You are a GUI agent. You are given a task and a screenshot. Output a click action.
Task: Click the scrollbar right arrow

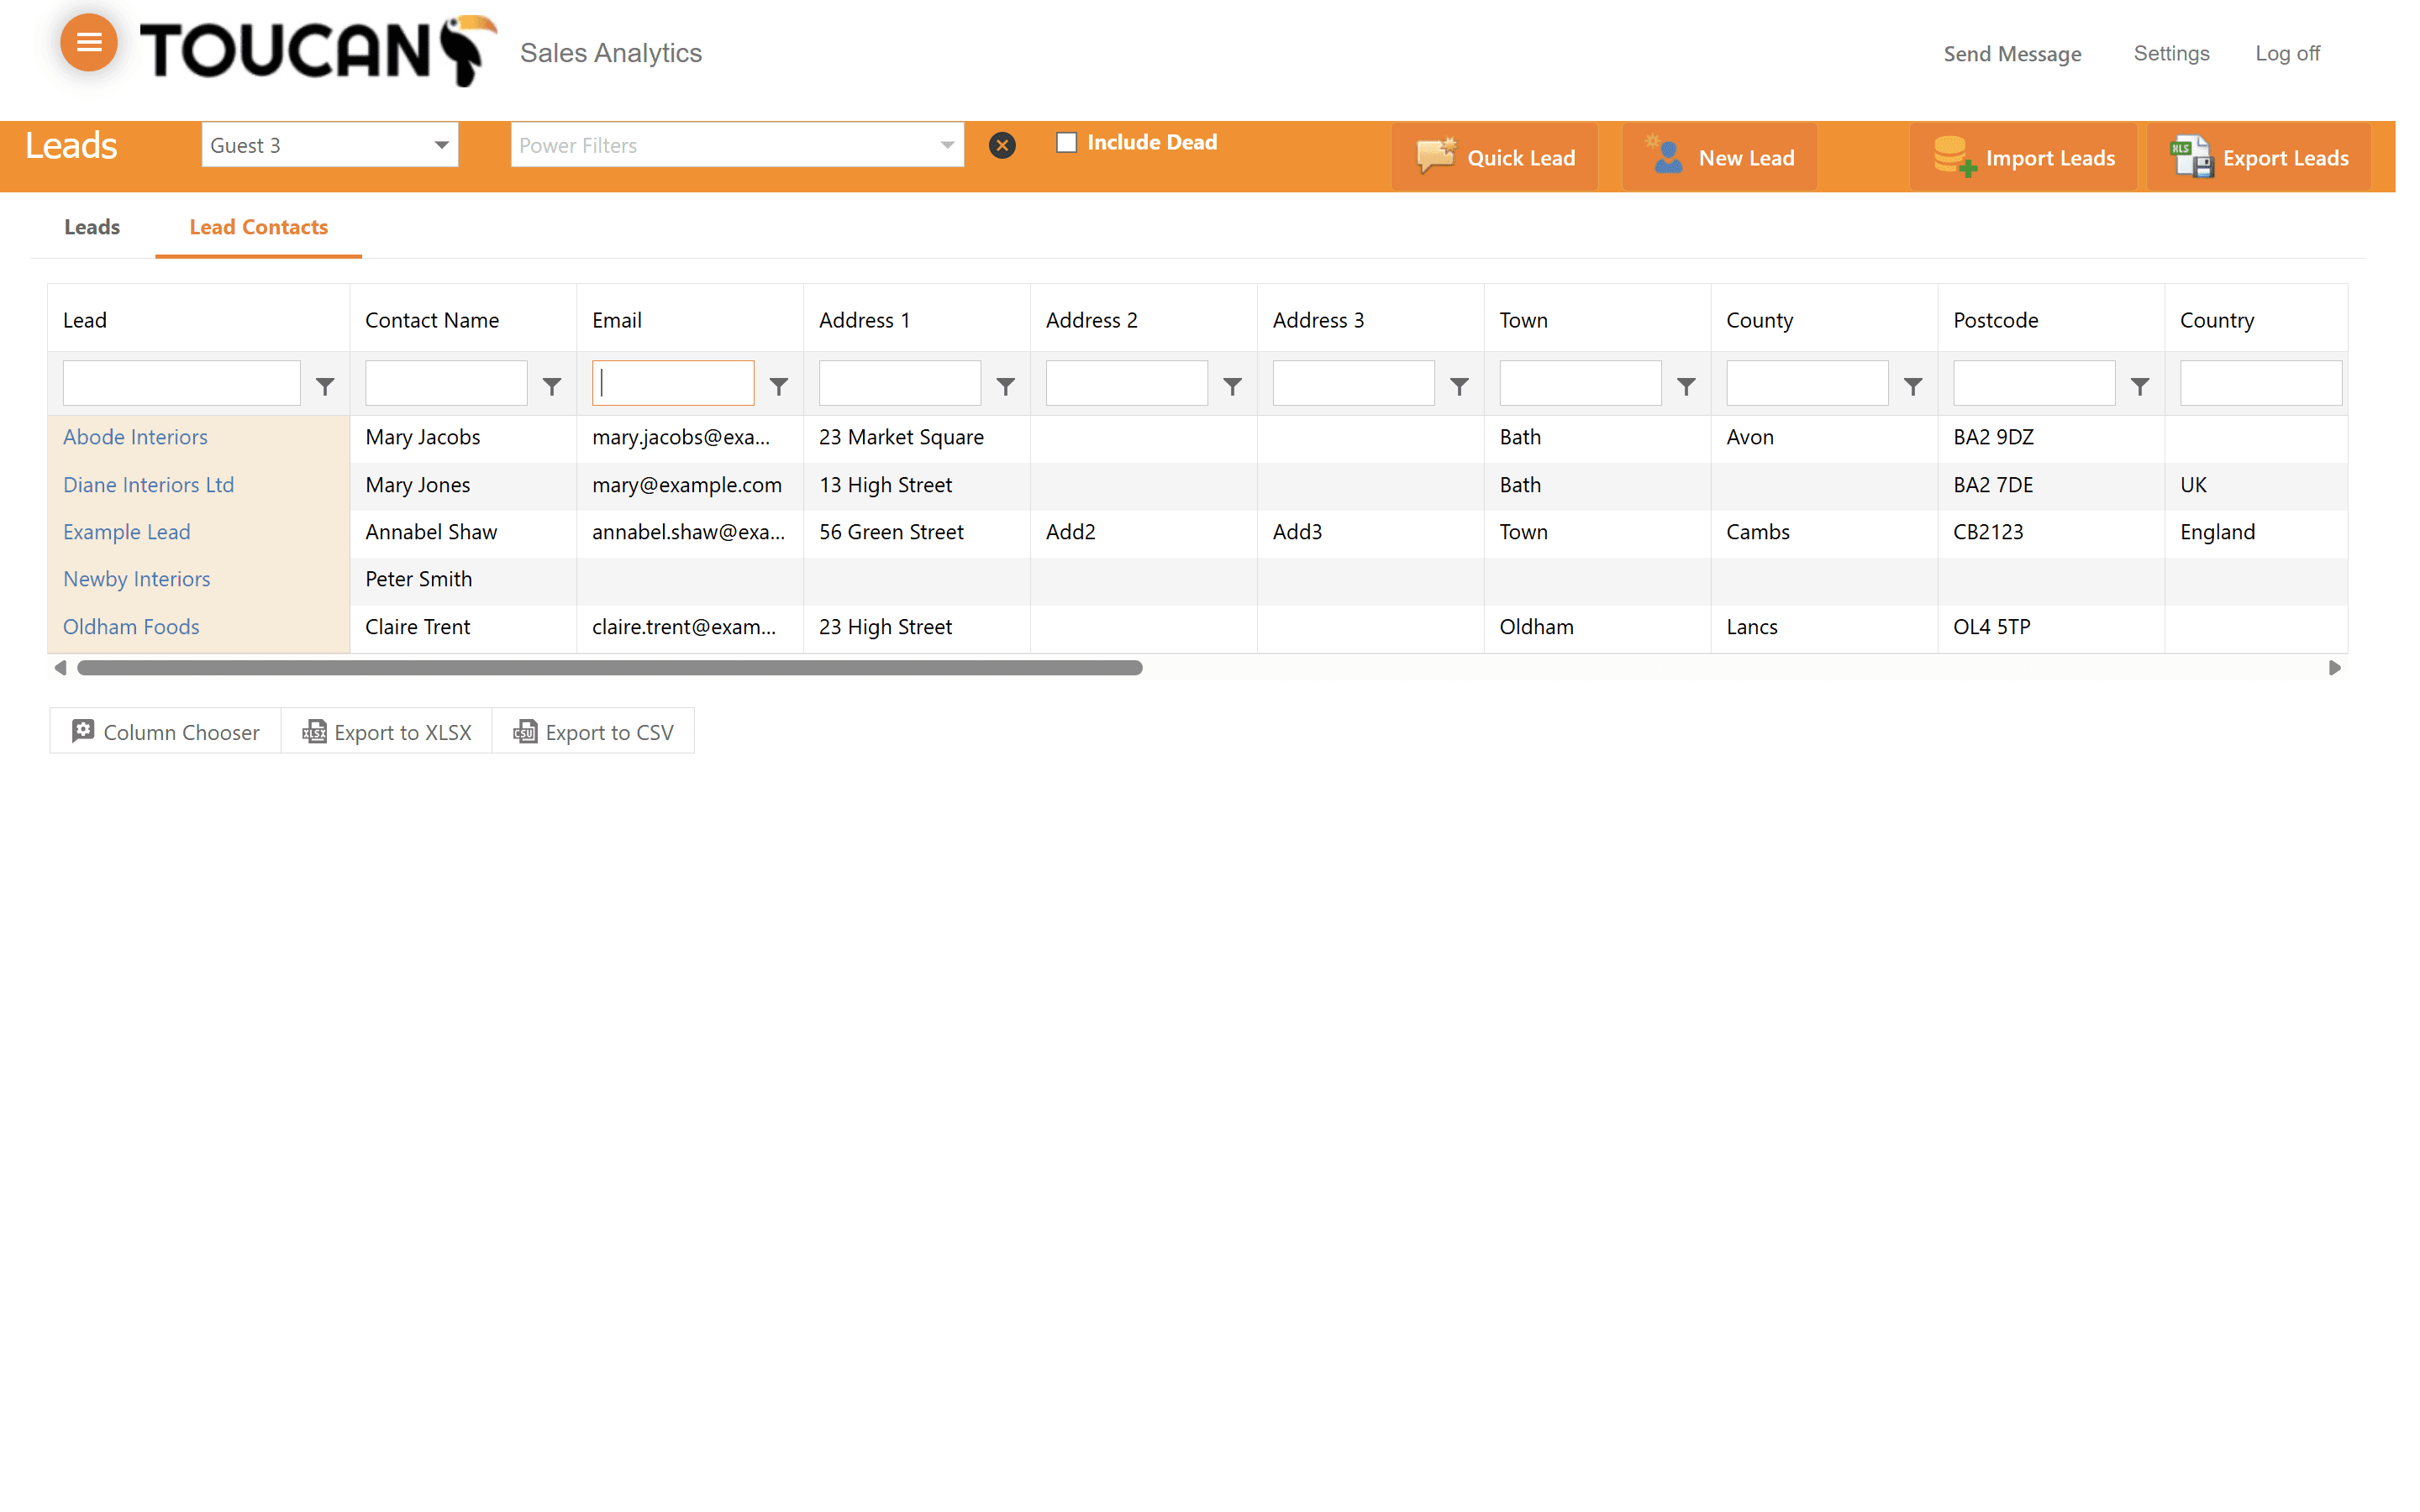pos(2334,667)
